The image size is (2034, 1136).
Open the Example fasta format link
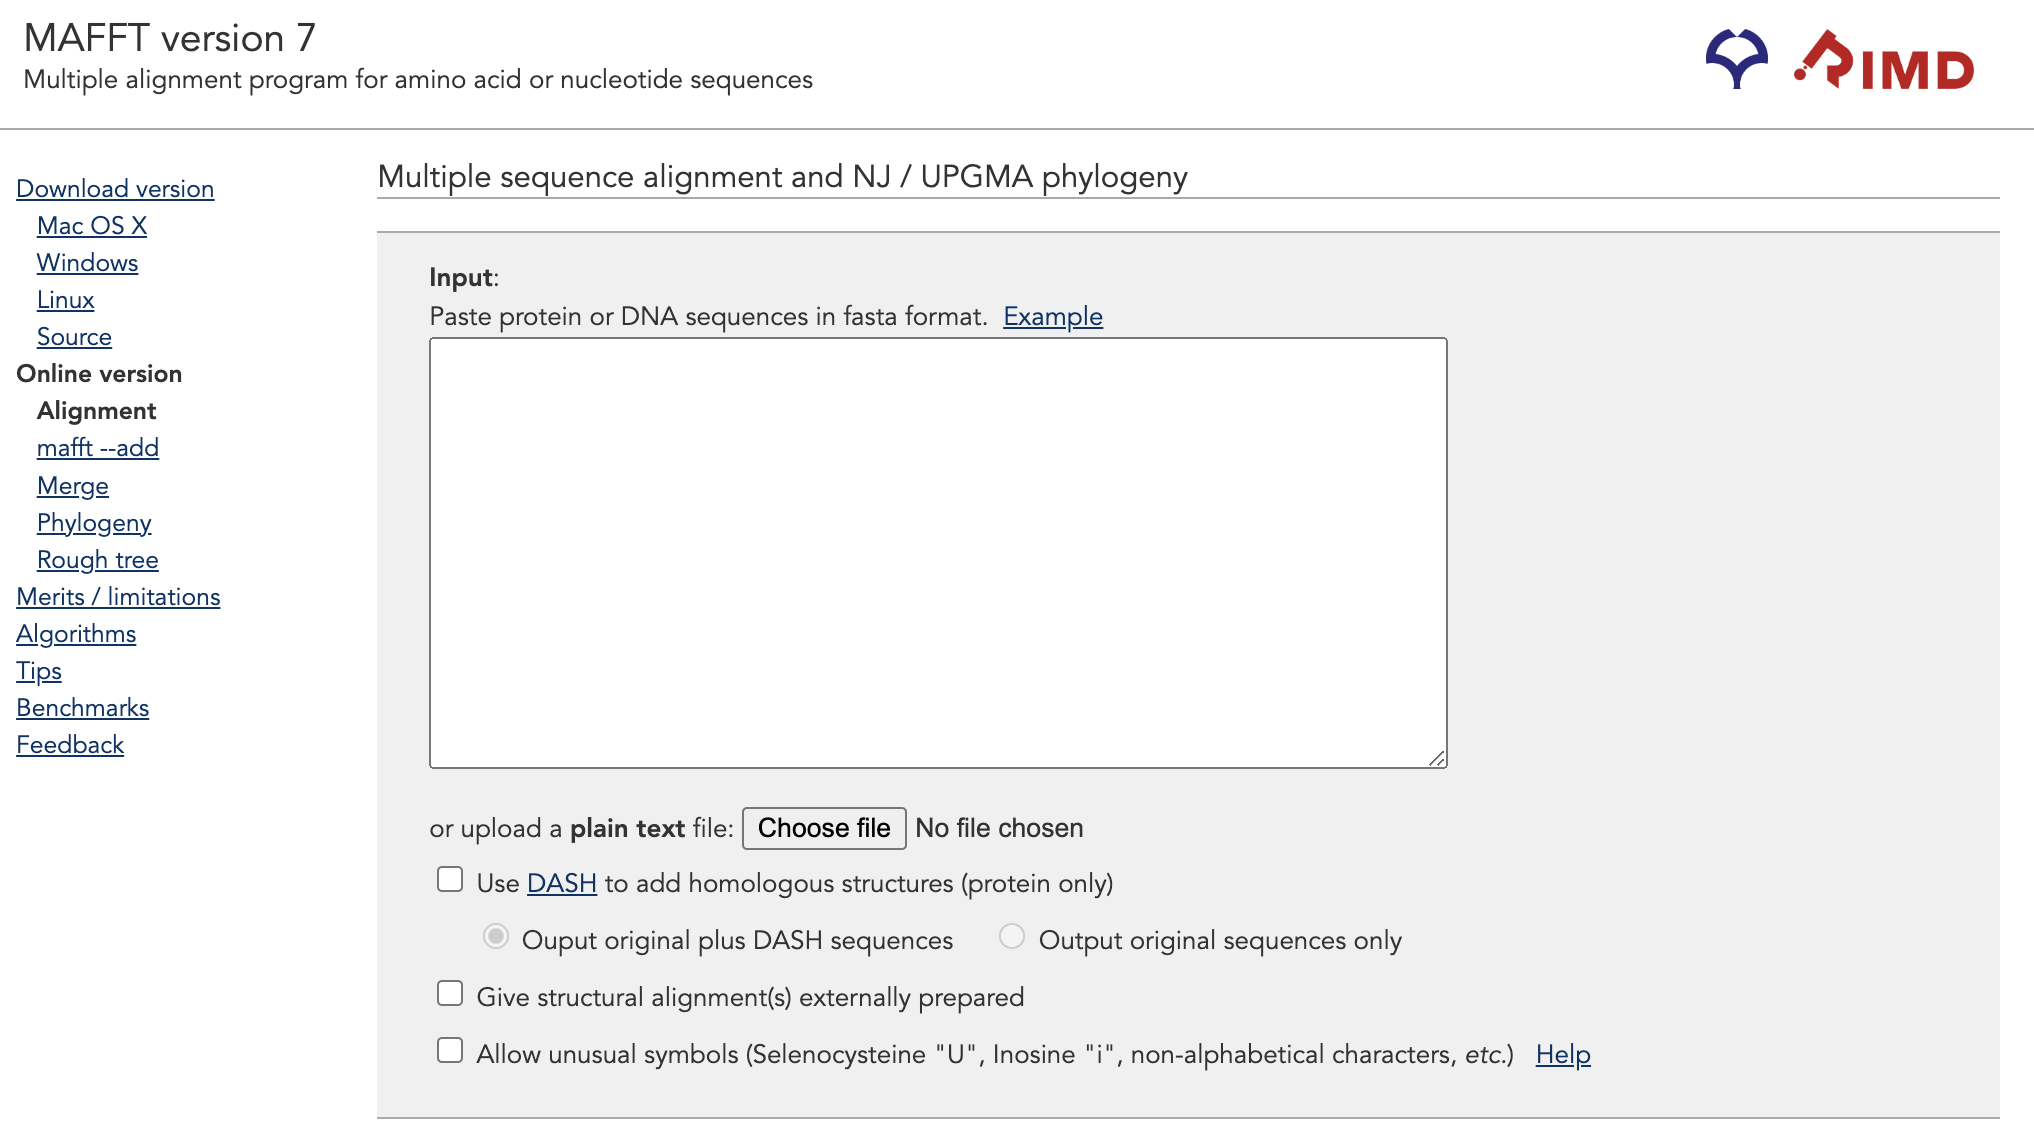[1053, 316]
